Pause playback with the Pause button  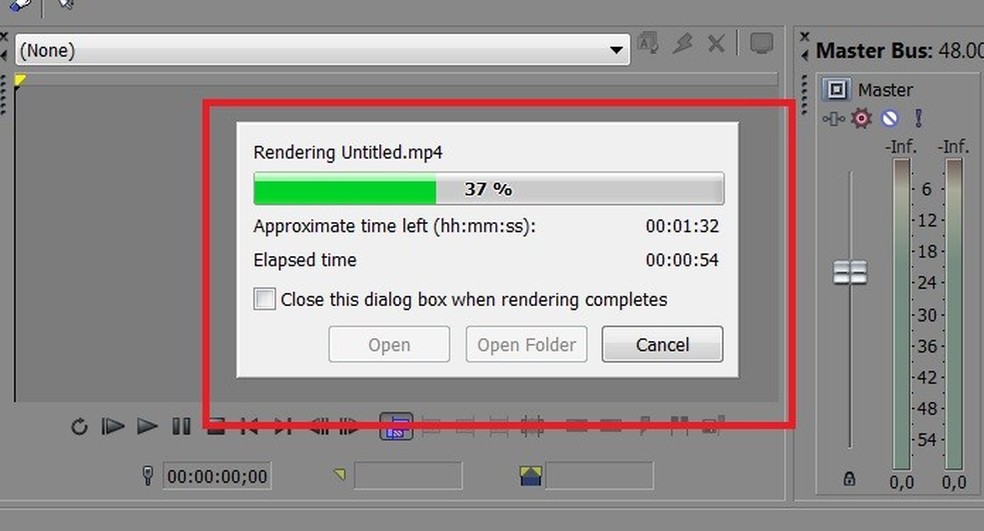click(x=181, y=427)
